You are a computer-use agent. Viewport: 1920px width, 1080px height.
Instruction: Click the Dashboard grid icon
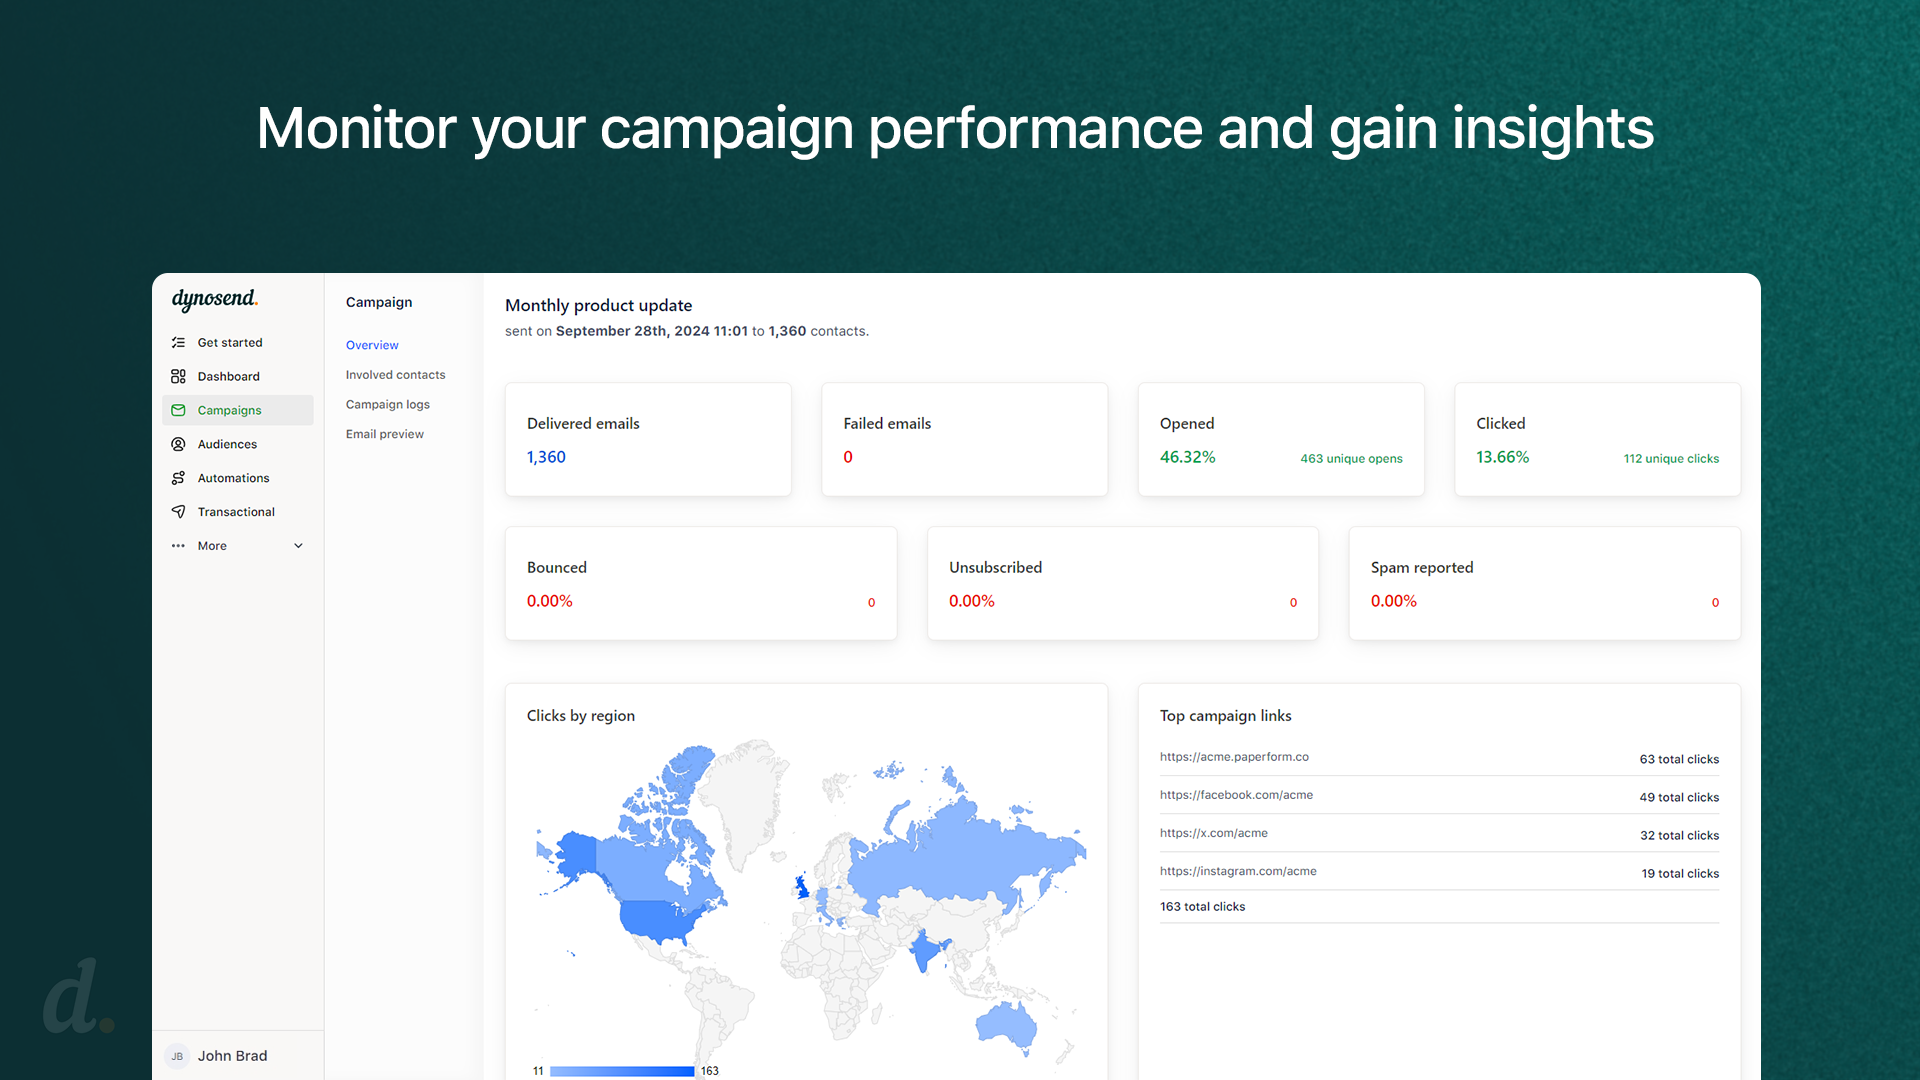point(178,376)
